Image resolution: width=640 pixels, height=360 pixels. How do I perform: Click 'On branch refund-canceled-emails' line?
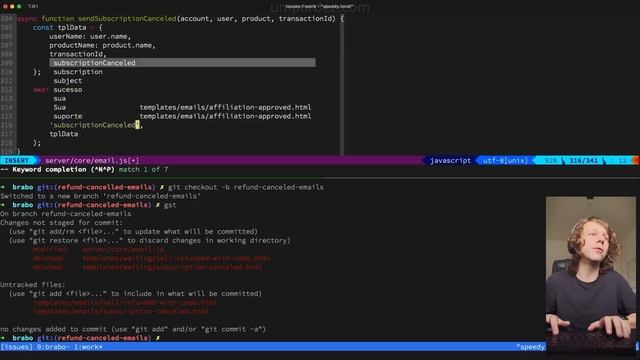pyautogui.click(x=66, y=214)
